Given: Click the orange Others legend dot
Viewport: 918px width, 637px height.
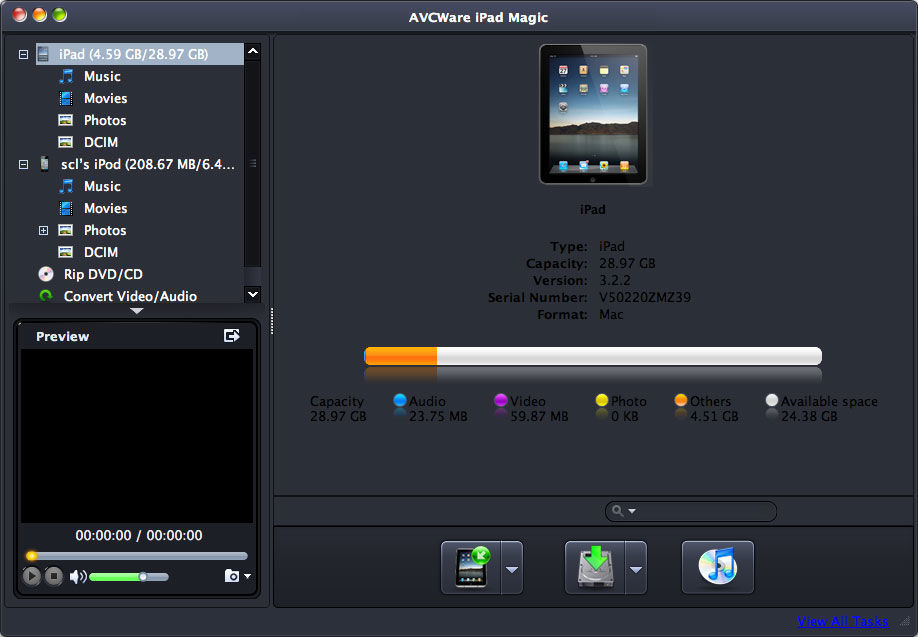Looking at the screenshot, I should tap(680, 400).
